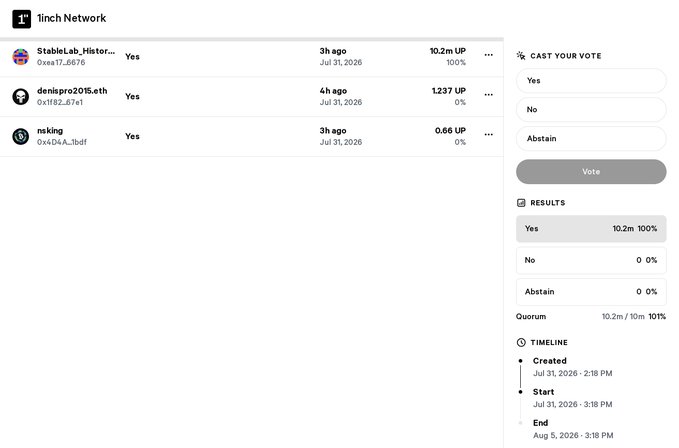Select the Abstain vote option
Image resolution: width=679 pixels, height=448 pixels.
[x=591, y=139]
